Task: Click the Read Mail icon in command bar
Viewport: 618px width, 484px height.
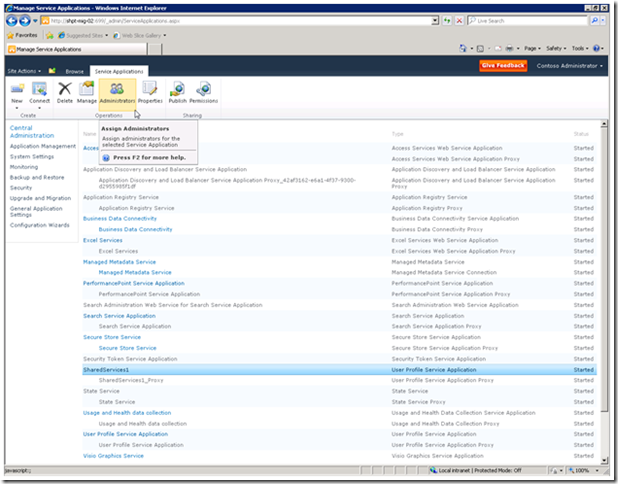Action: tap(498, 48)
